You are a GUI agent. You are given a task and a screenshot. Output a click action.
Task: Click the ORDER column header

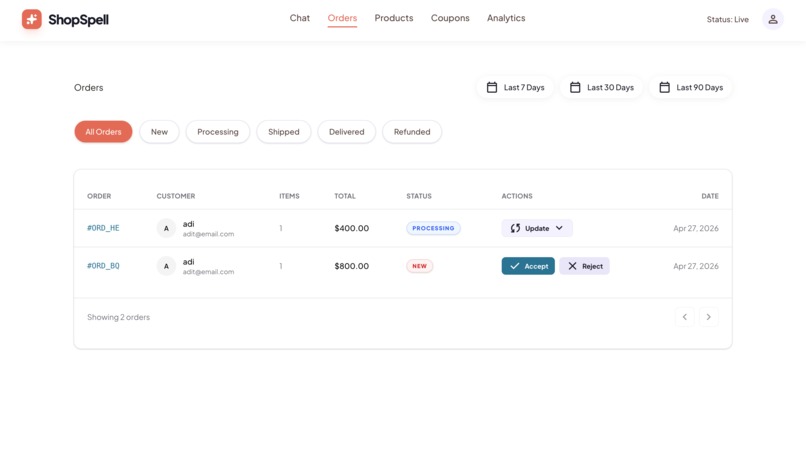click(99, 196)
